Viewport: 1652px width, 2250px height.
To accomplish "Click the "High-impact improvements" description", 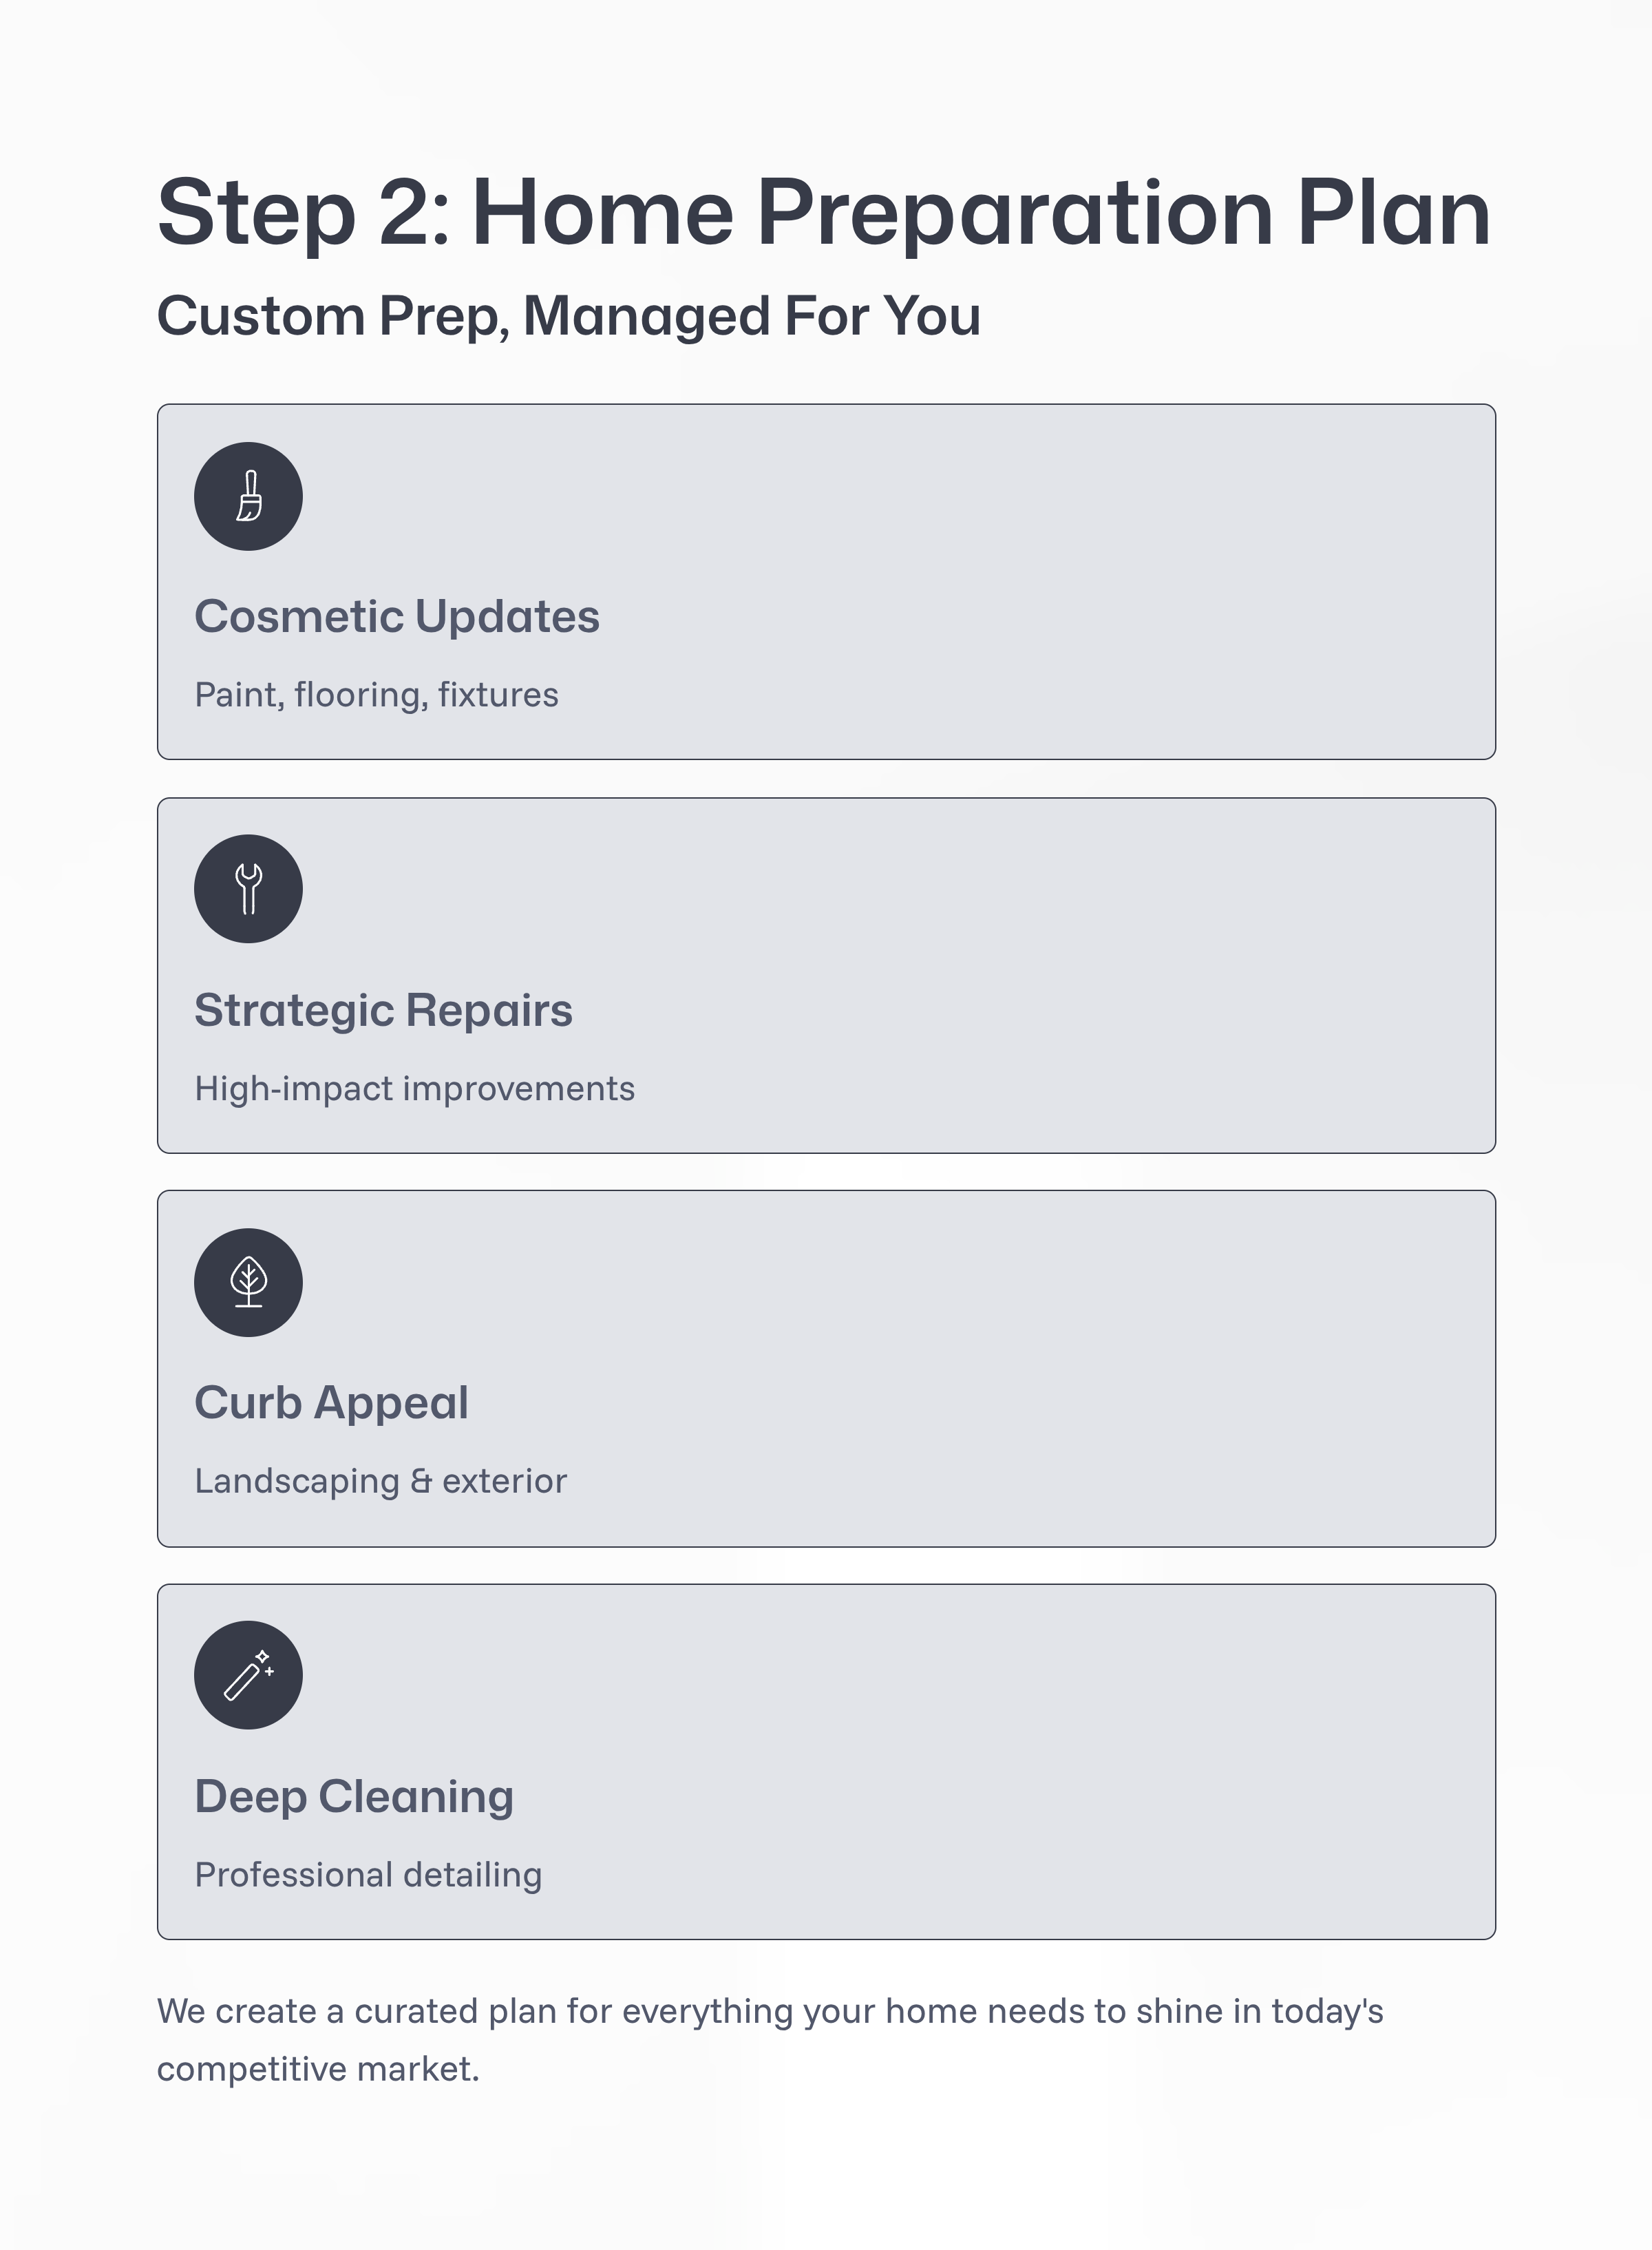I will [414, 1088].
